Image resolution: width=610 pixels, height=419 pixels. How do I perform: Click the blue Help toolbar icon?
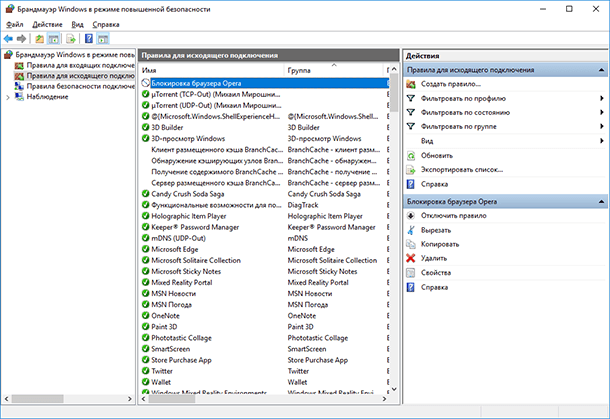pos(89,39)
